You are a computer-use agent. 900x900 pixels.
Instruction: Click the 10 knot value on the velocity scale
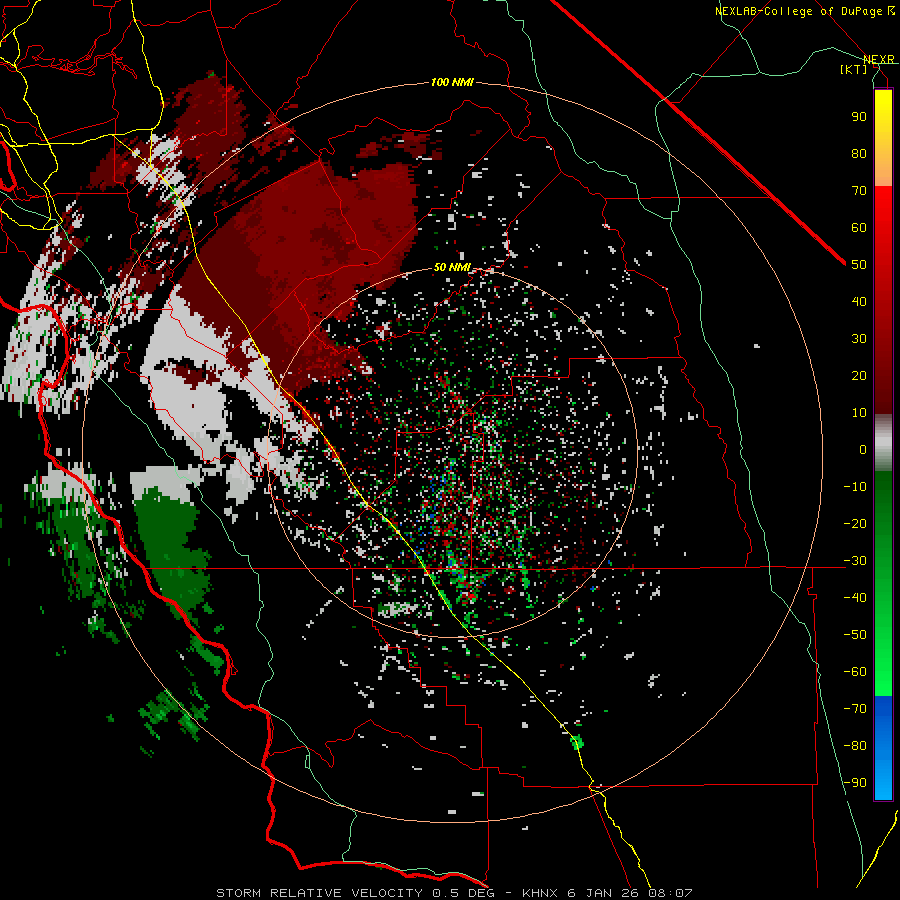point(859,413)
